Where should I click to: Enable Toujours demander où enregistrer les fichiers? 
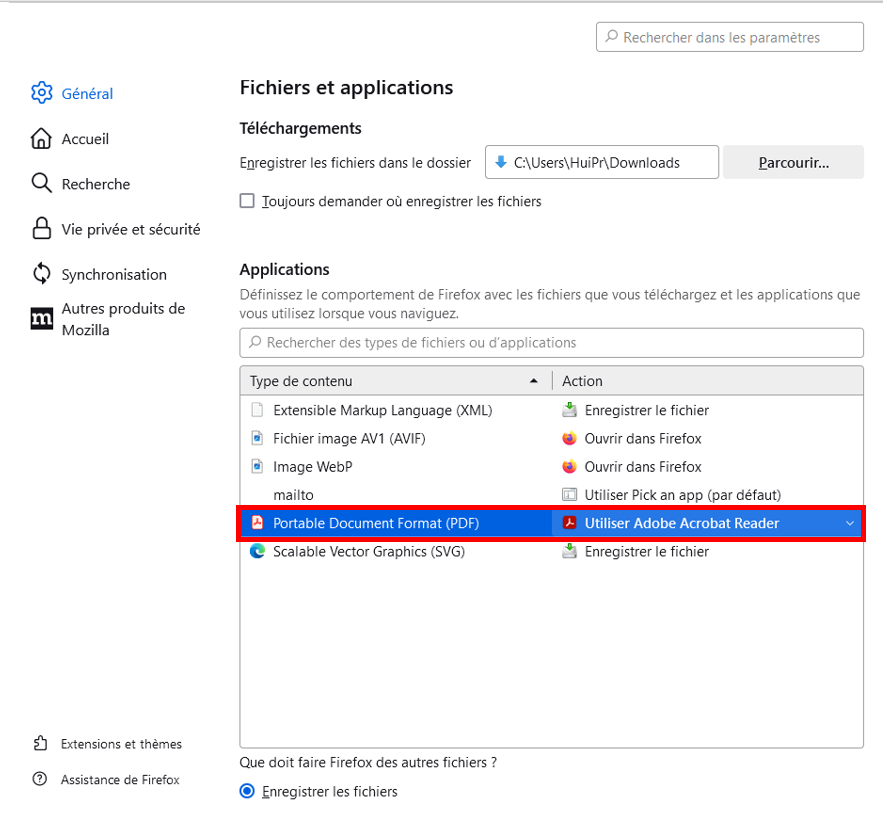[x=247, y=201]
